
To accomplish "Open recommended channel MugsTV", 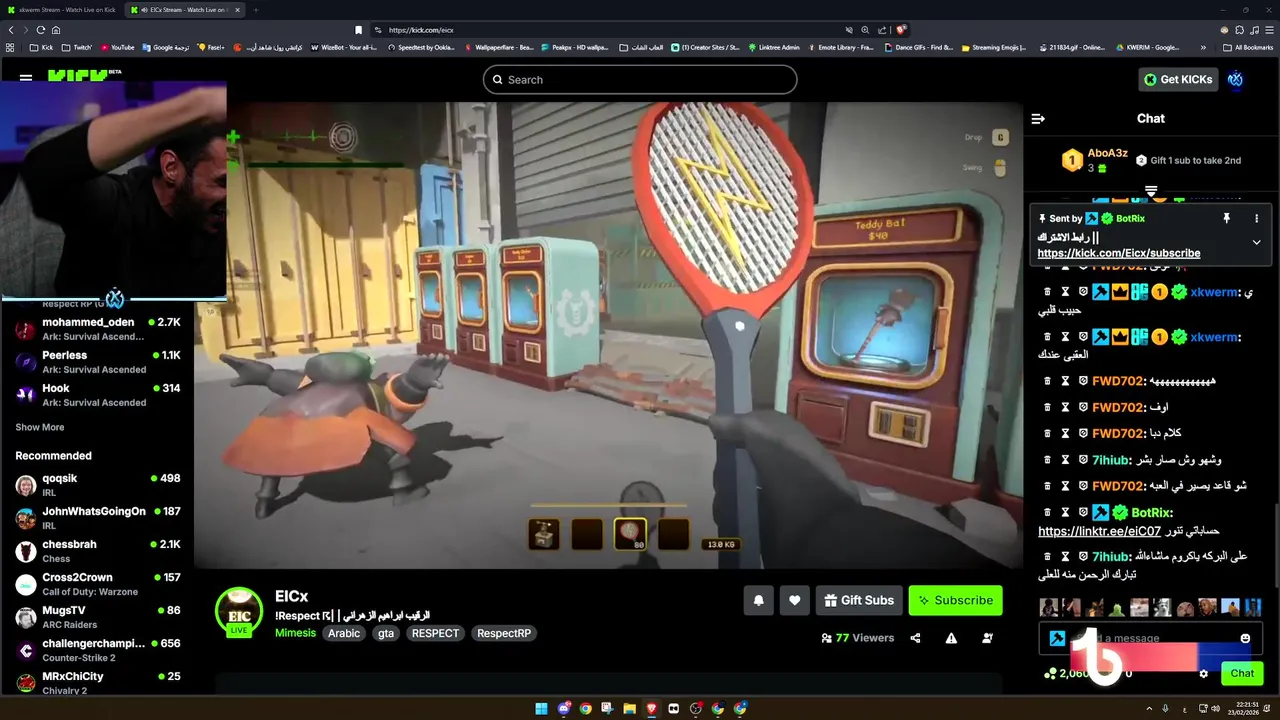I will coord(97,617).
